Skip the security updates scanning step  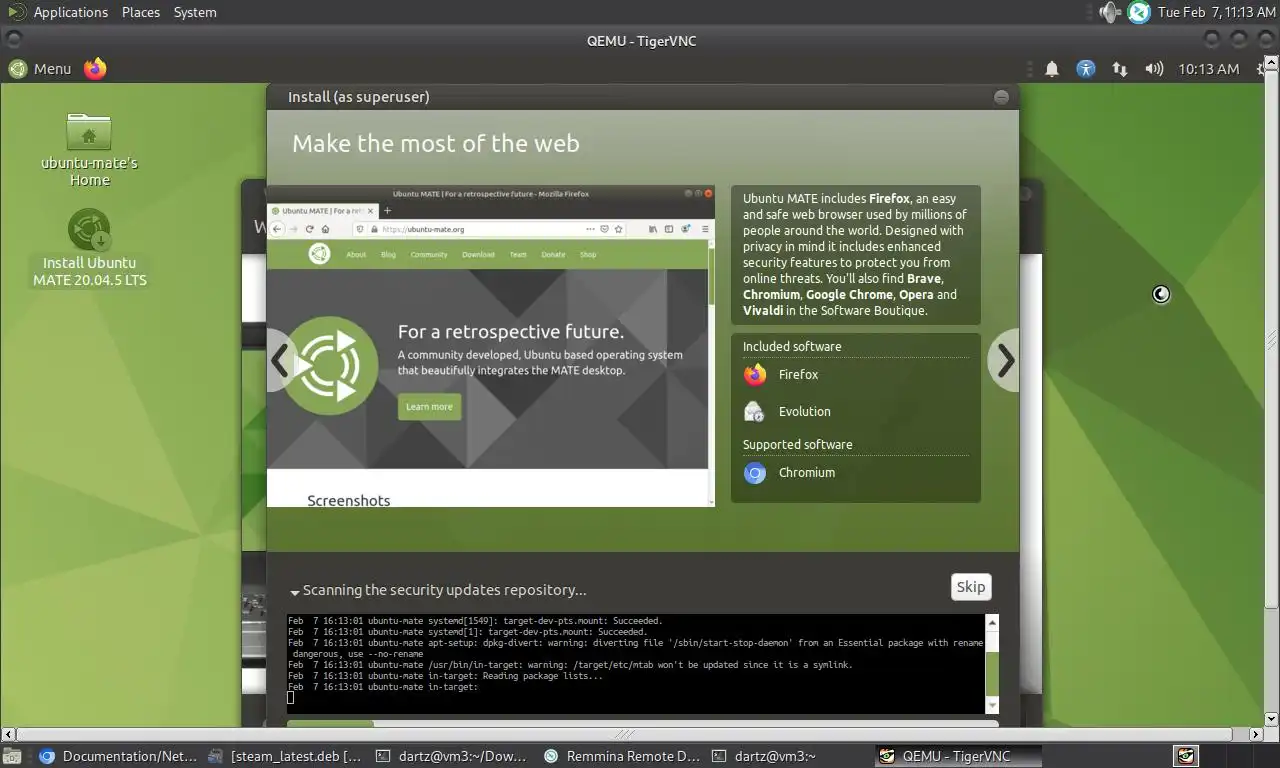[x=970, y=587]
